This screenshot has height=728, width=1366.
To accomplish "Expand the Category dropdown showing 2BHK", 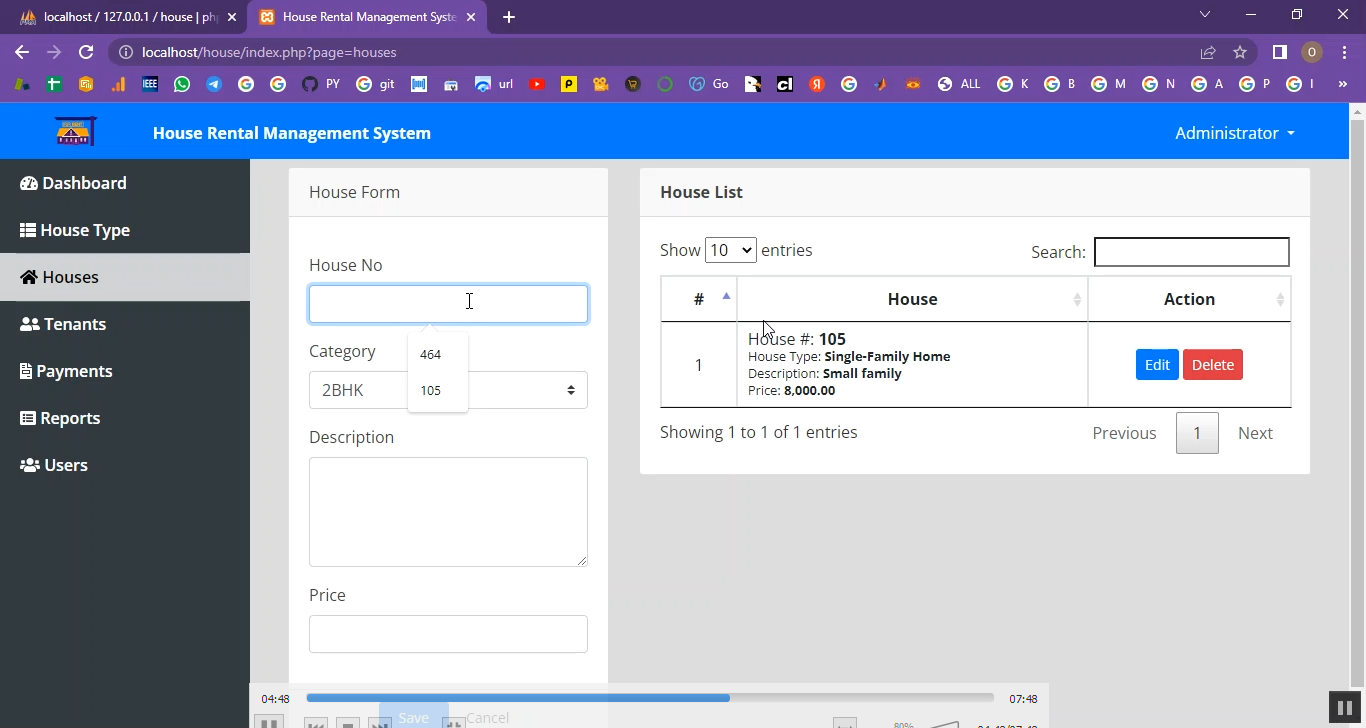I will [448, 390].
